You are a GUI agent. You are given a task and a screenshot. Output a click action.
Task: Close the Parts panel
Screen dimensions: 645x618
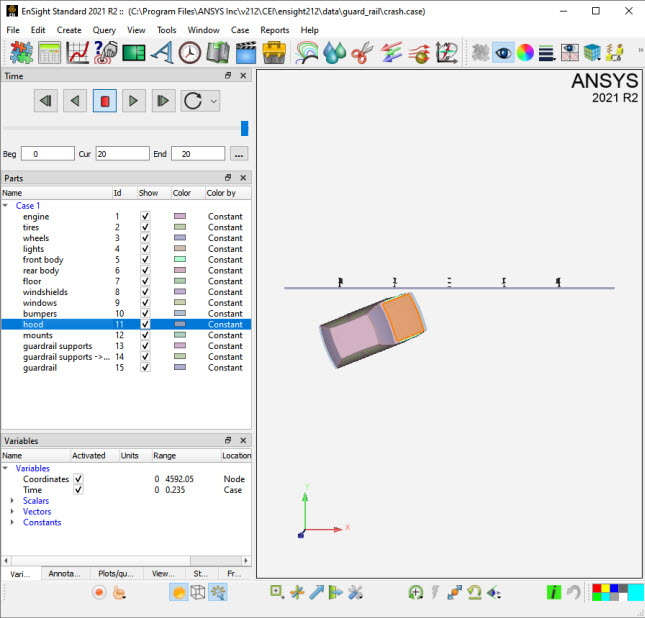tap(243, 178)
